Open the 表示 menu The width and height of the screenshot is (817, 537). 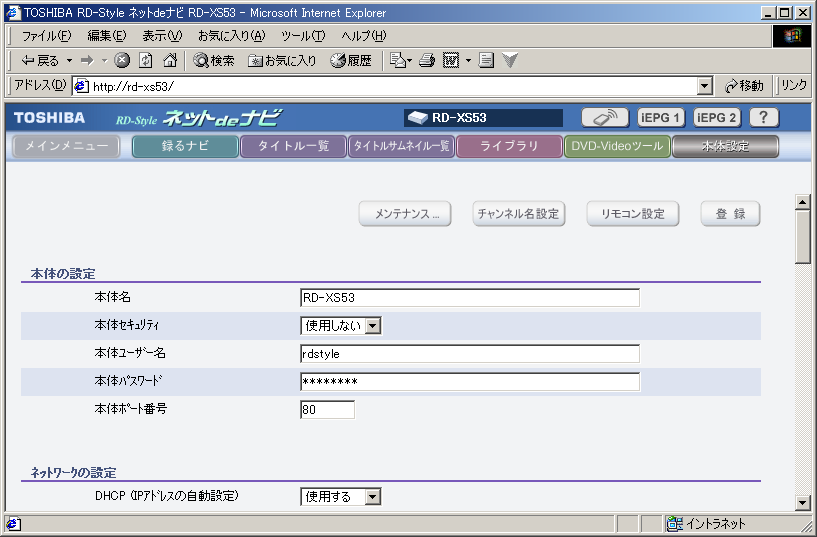pyautogui.click(x=162, y=36)
